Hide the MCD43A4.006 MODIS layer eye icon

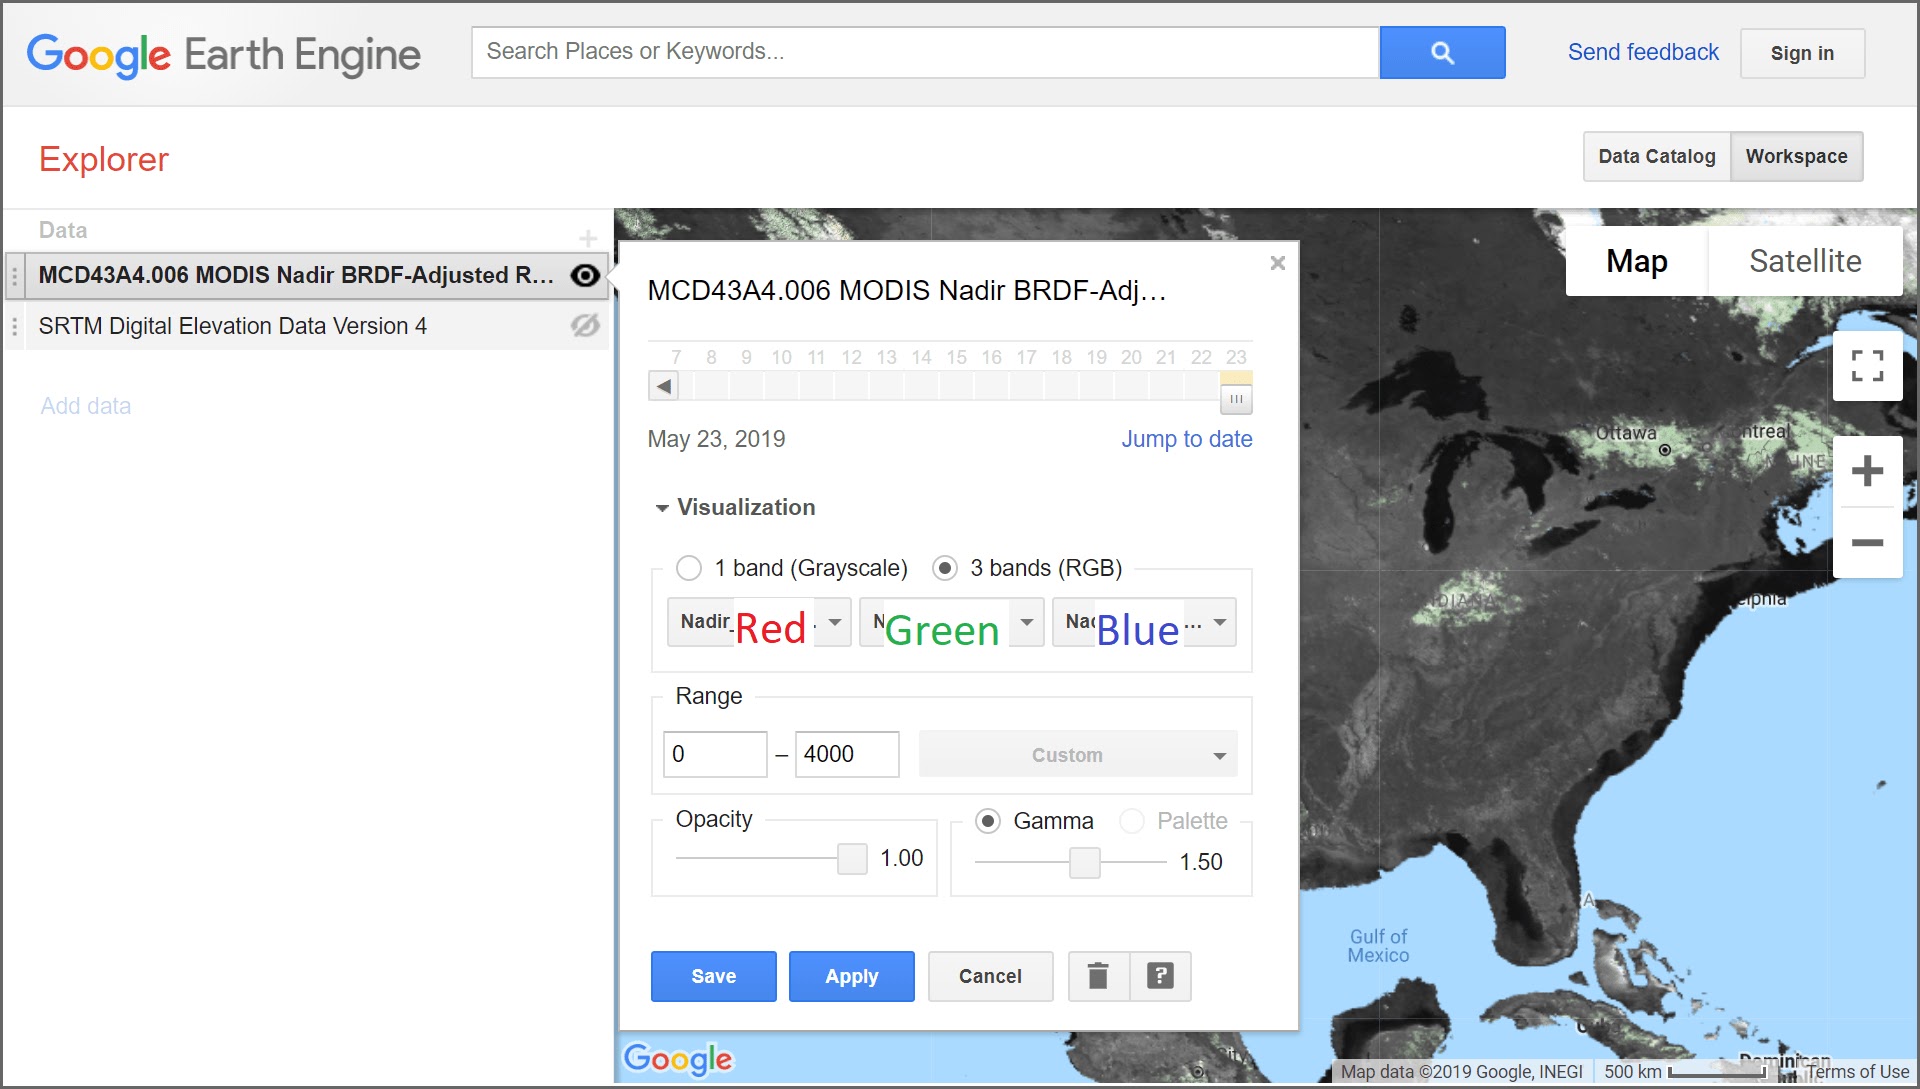(585, 275)
